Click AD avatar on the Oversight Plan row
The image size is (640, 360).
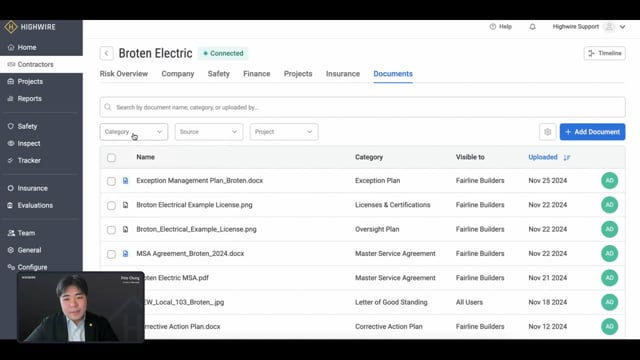[x=609, y=229]
